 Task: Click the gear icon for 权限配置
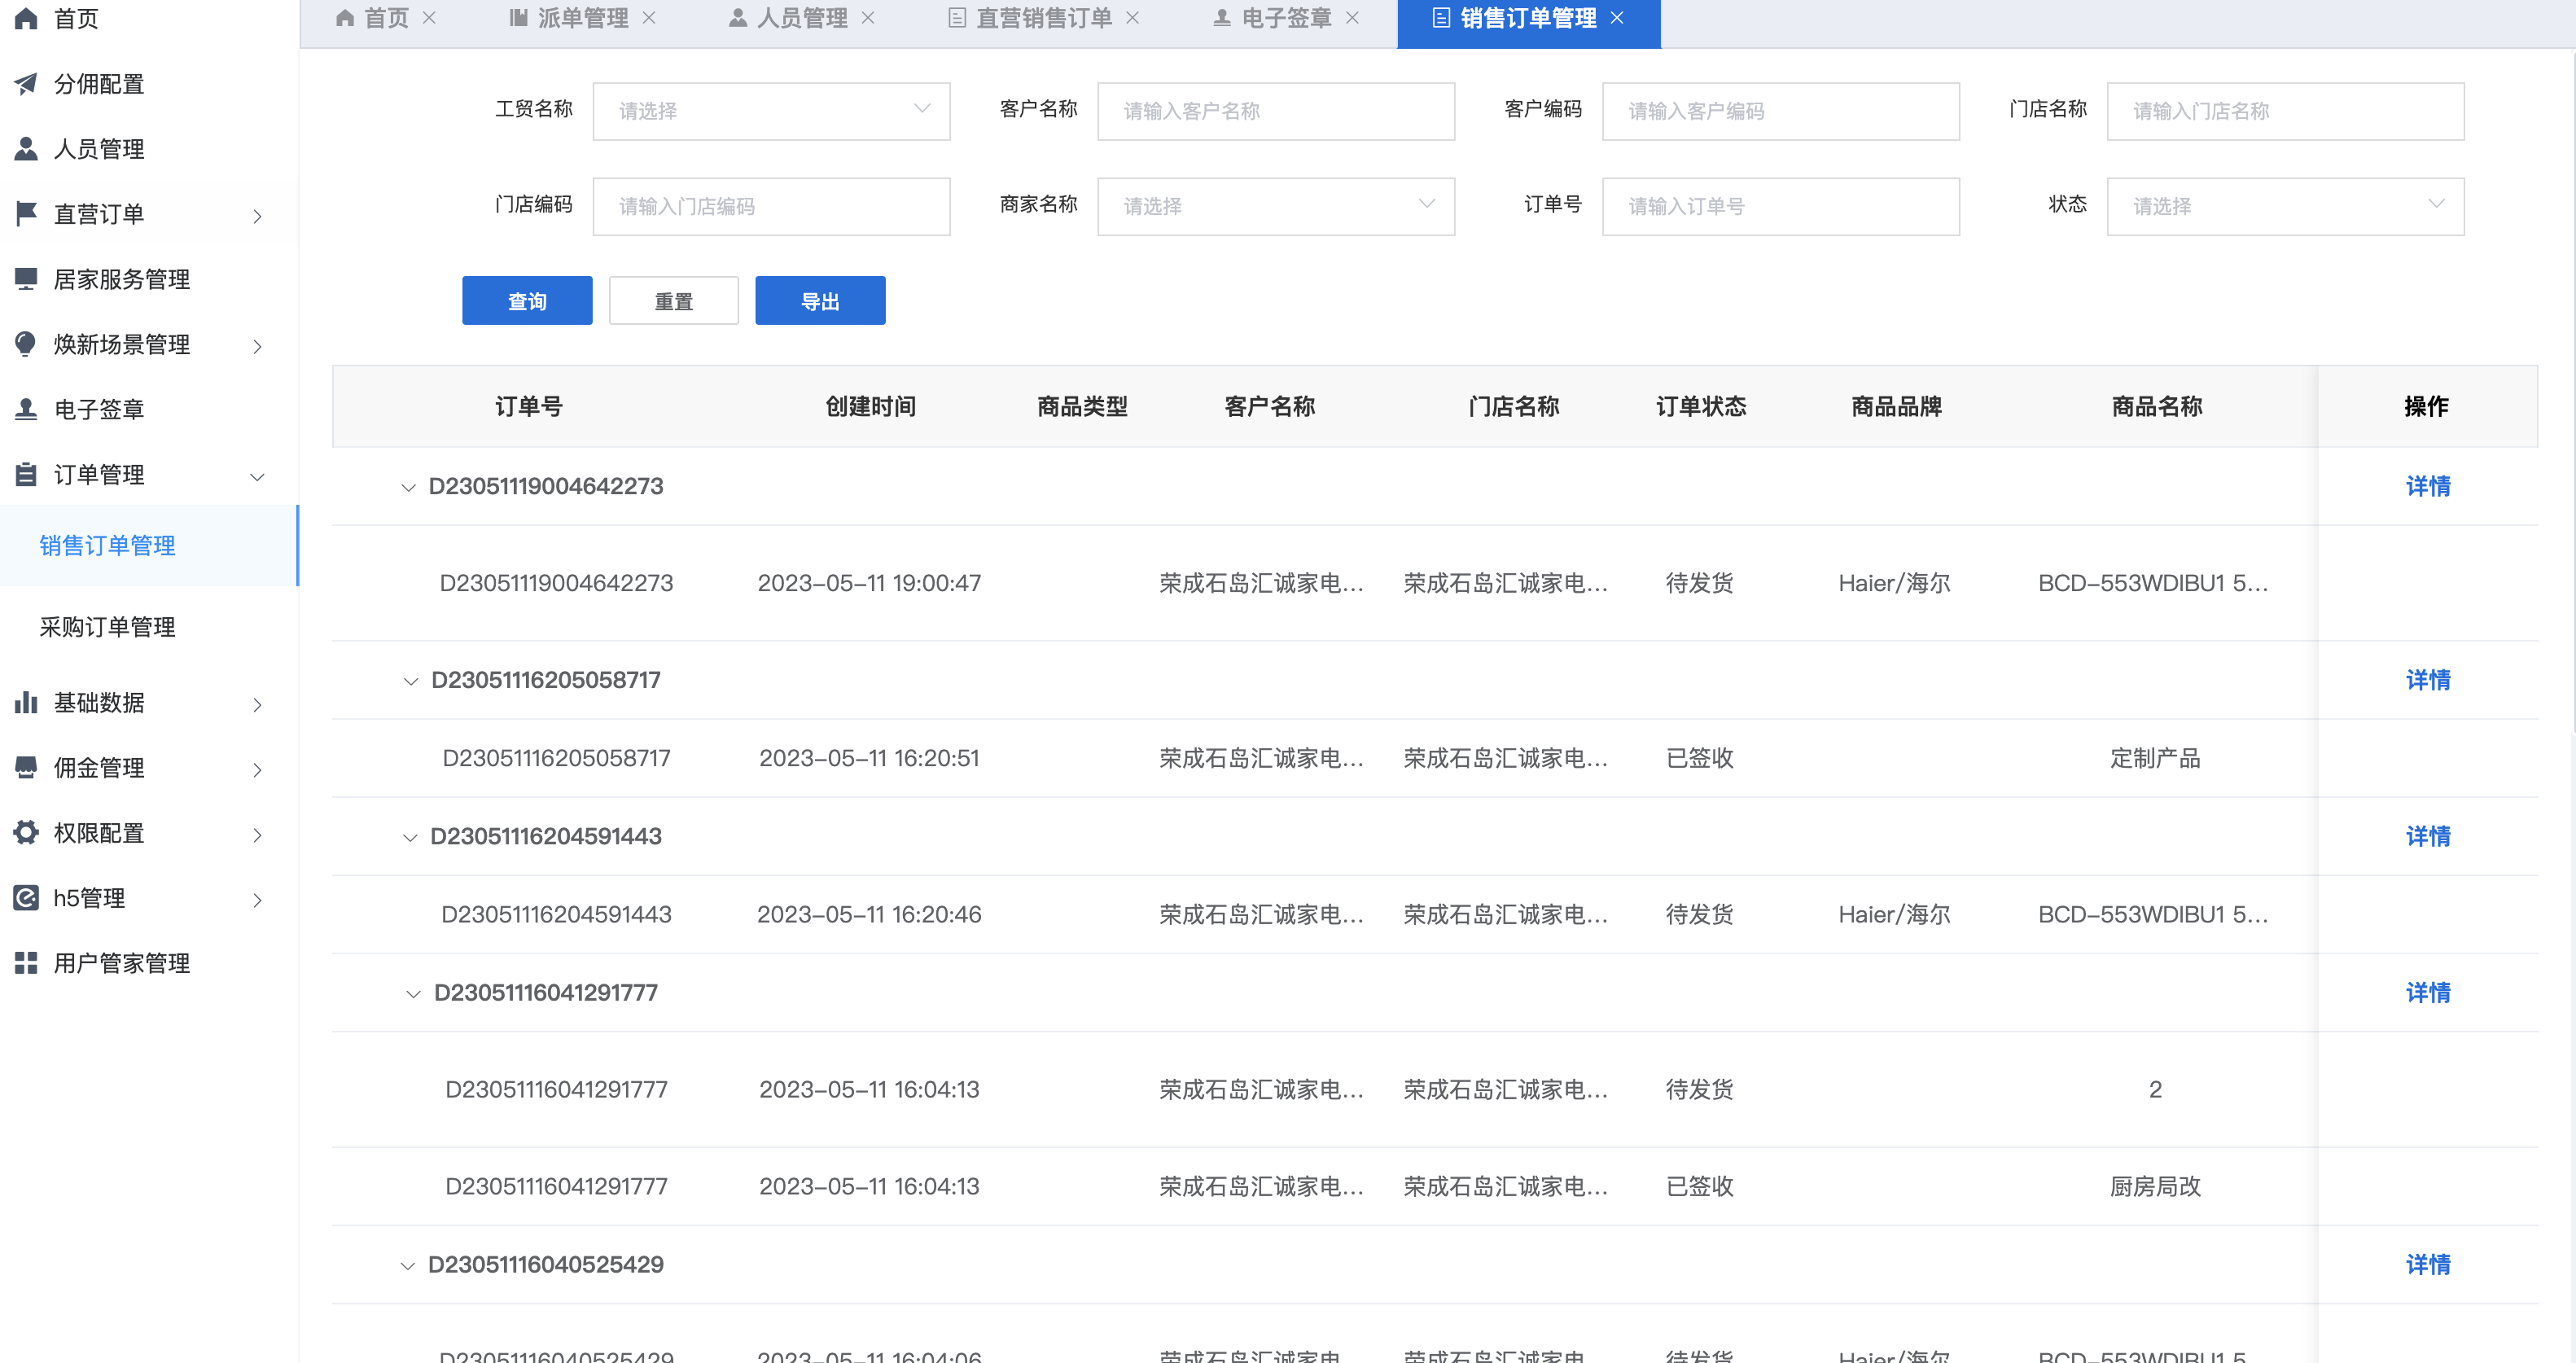[x=26, y=832]
